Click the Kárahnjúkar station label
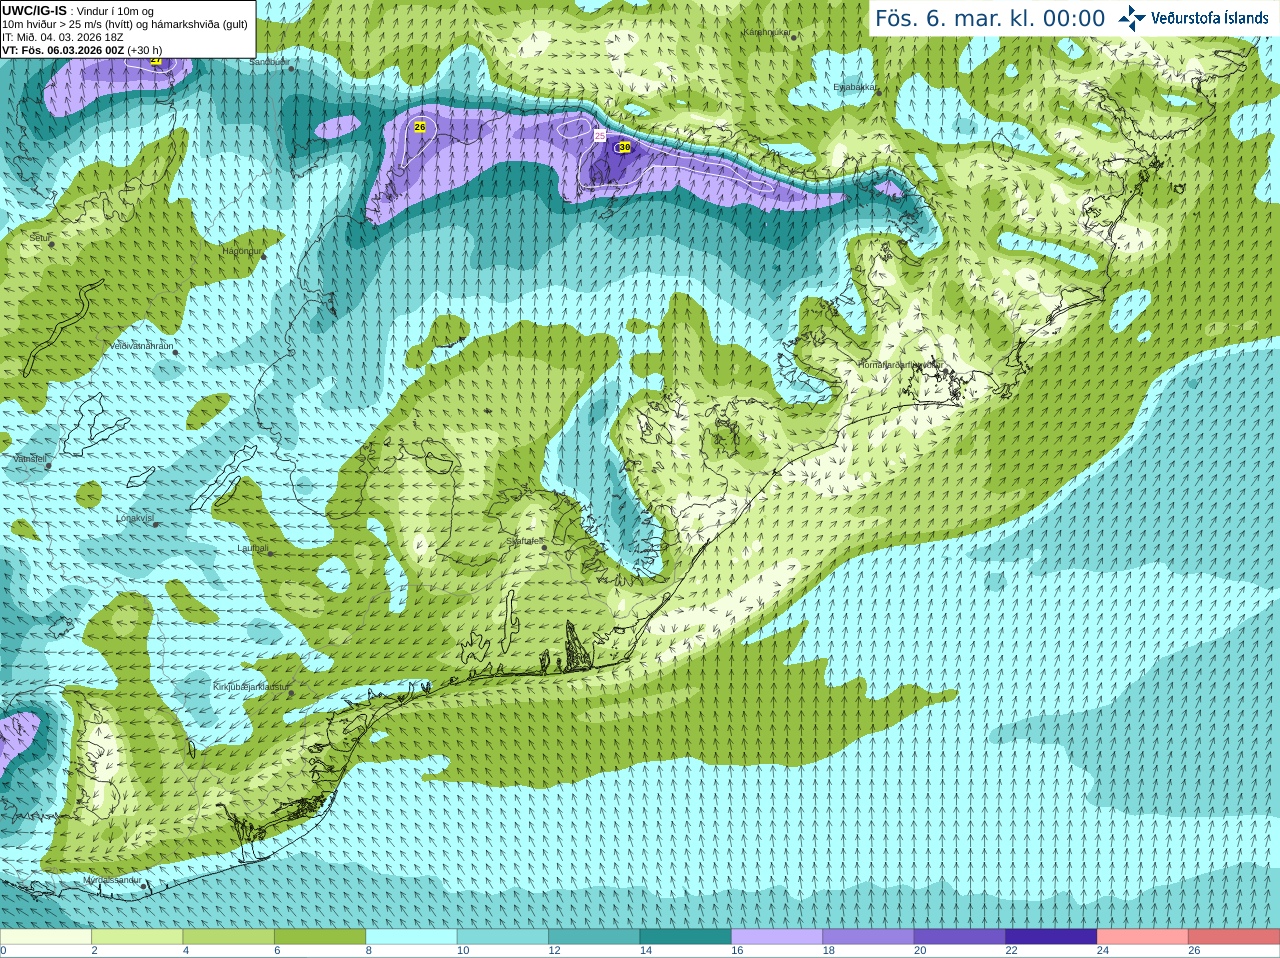The image size is (1280, 958). (767, 32)
